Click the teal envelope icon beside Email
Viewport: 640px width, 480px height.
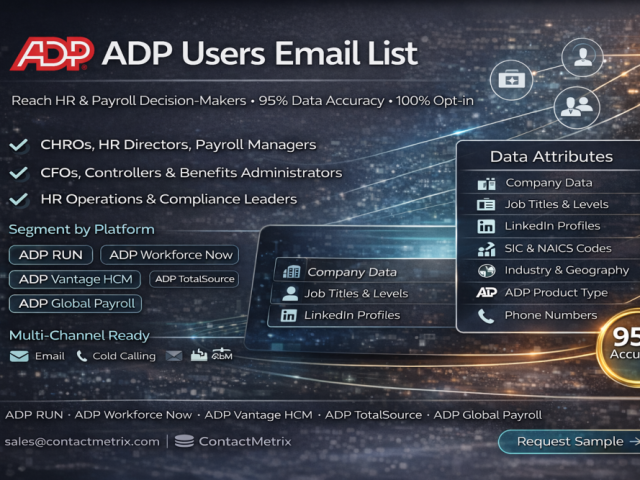click(19, 356)
